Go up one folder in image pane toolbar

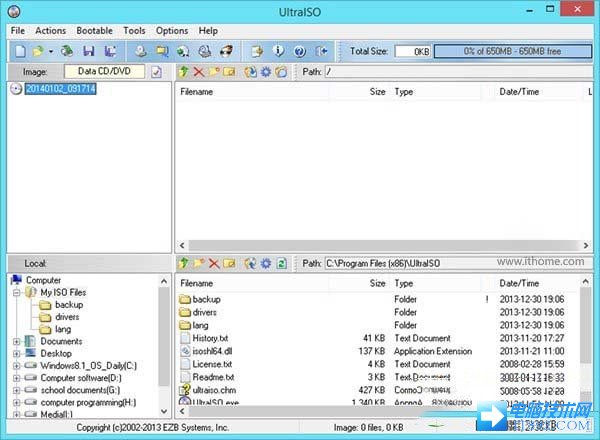pyautogui.click(x=183, y=72)
